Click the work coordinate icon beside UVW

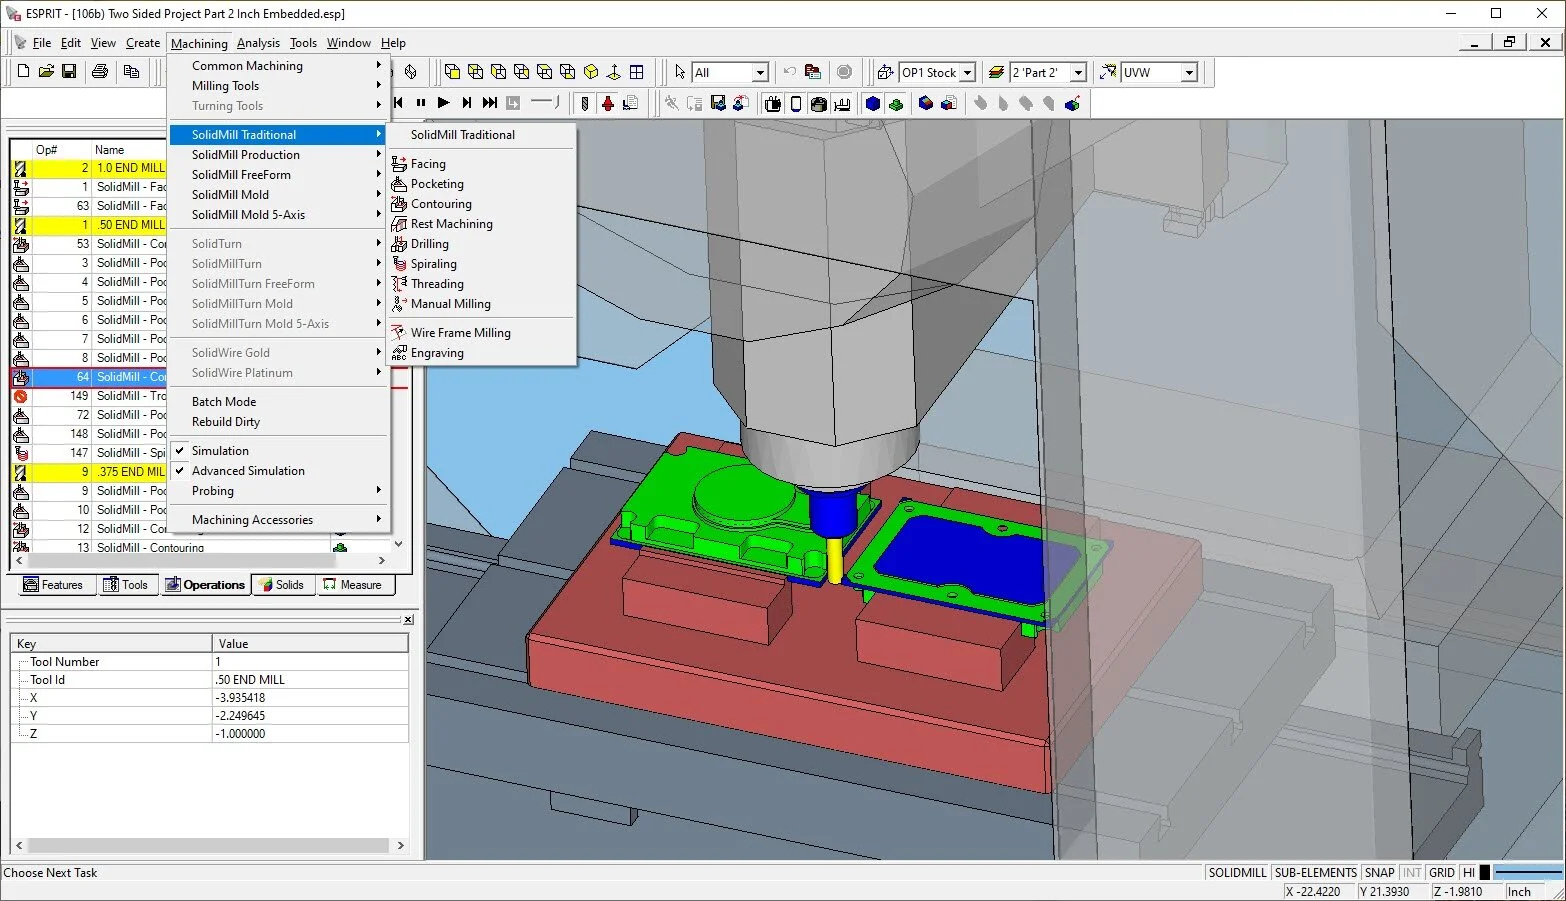(x=1108, y=72)
